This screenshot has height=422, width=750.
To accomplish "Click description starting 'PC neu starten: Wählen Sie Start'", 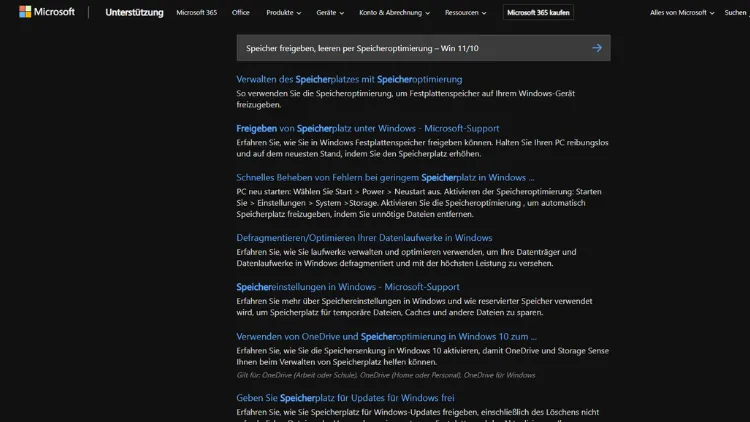I will [419, 203].
